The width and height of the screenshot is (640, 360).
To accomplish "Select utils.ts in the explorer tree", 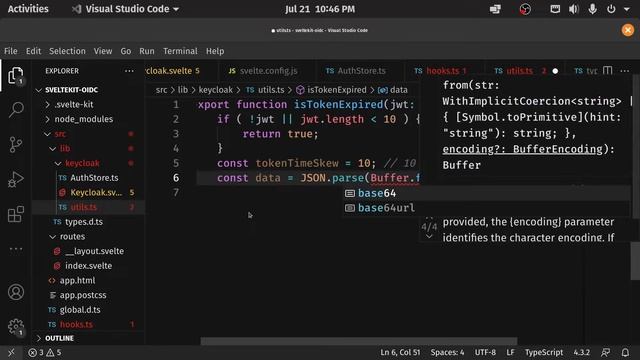I will click(x=88, y=207).
